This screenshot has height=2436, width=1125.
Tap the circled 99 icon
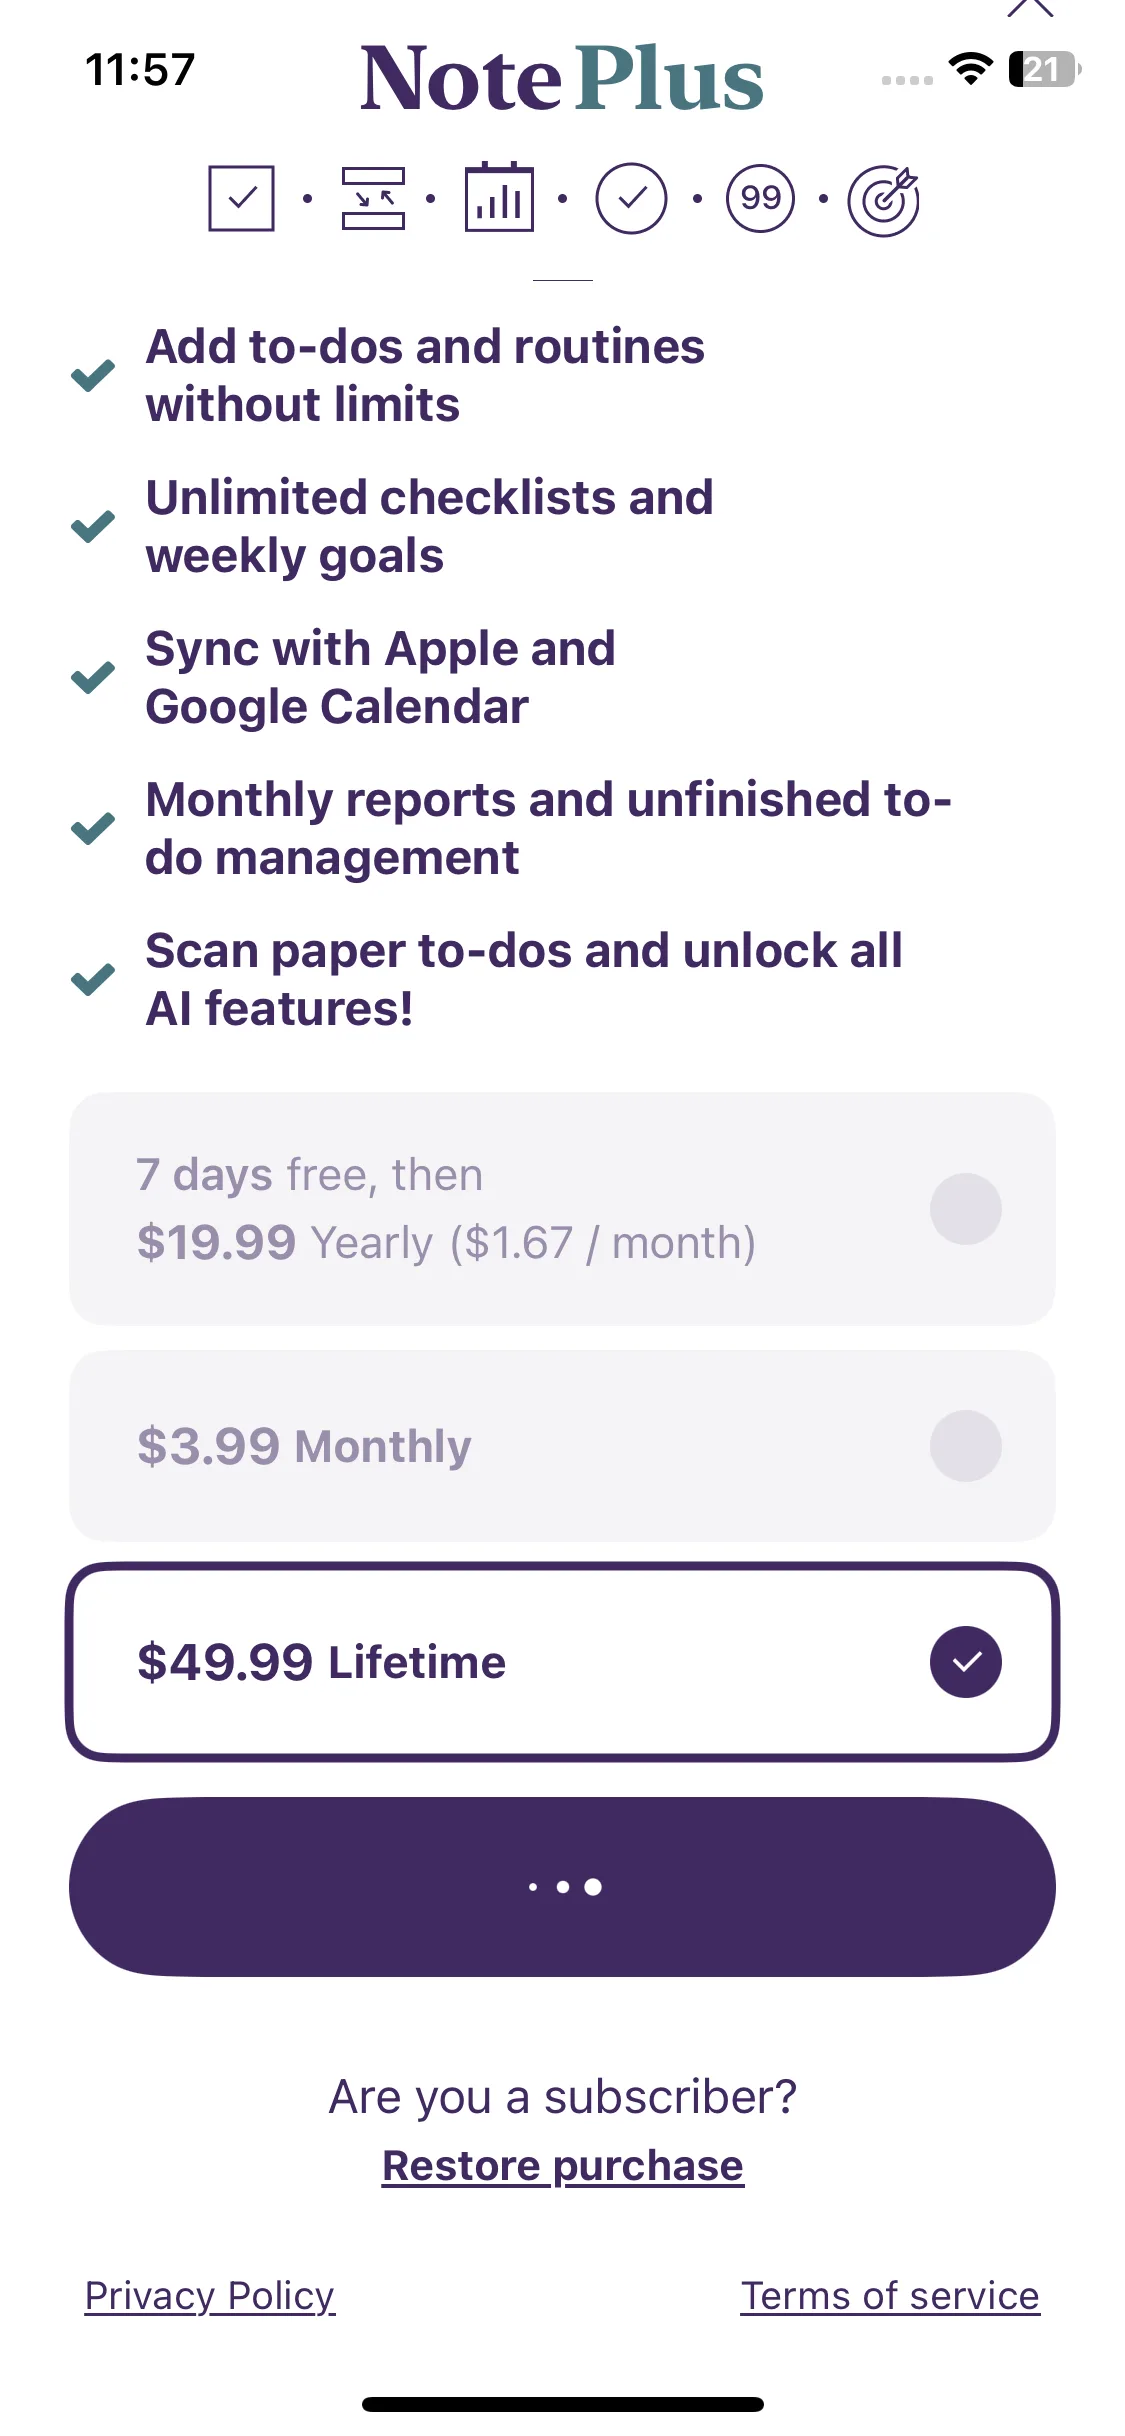760,198
